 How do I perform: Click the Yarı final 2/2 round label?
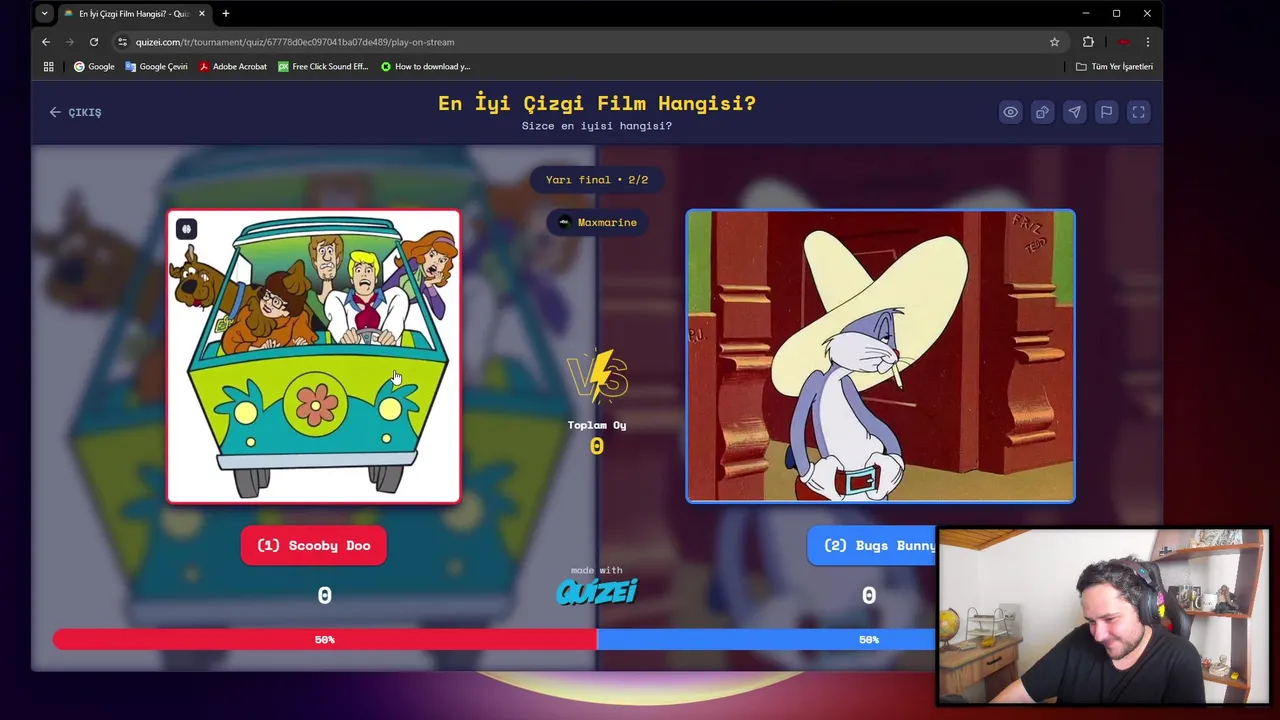597,180
